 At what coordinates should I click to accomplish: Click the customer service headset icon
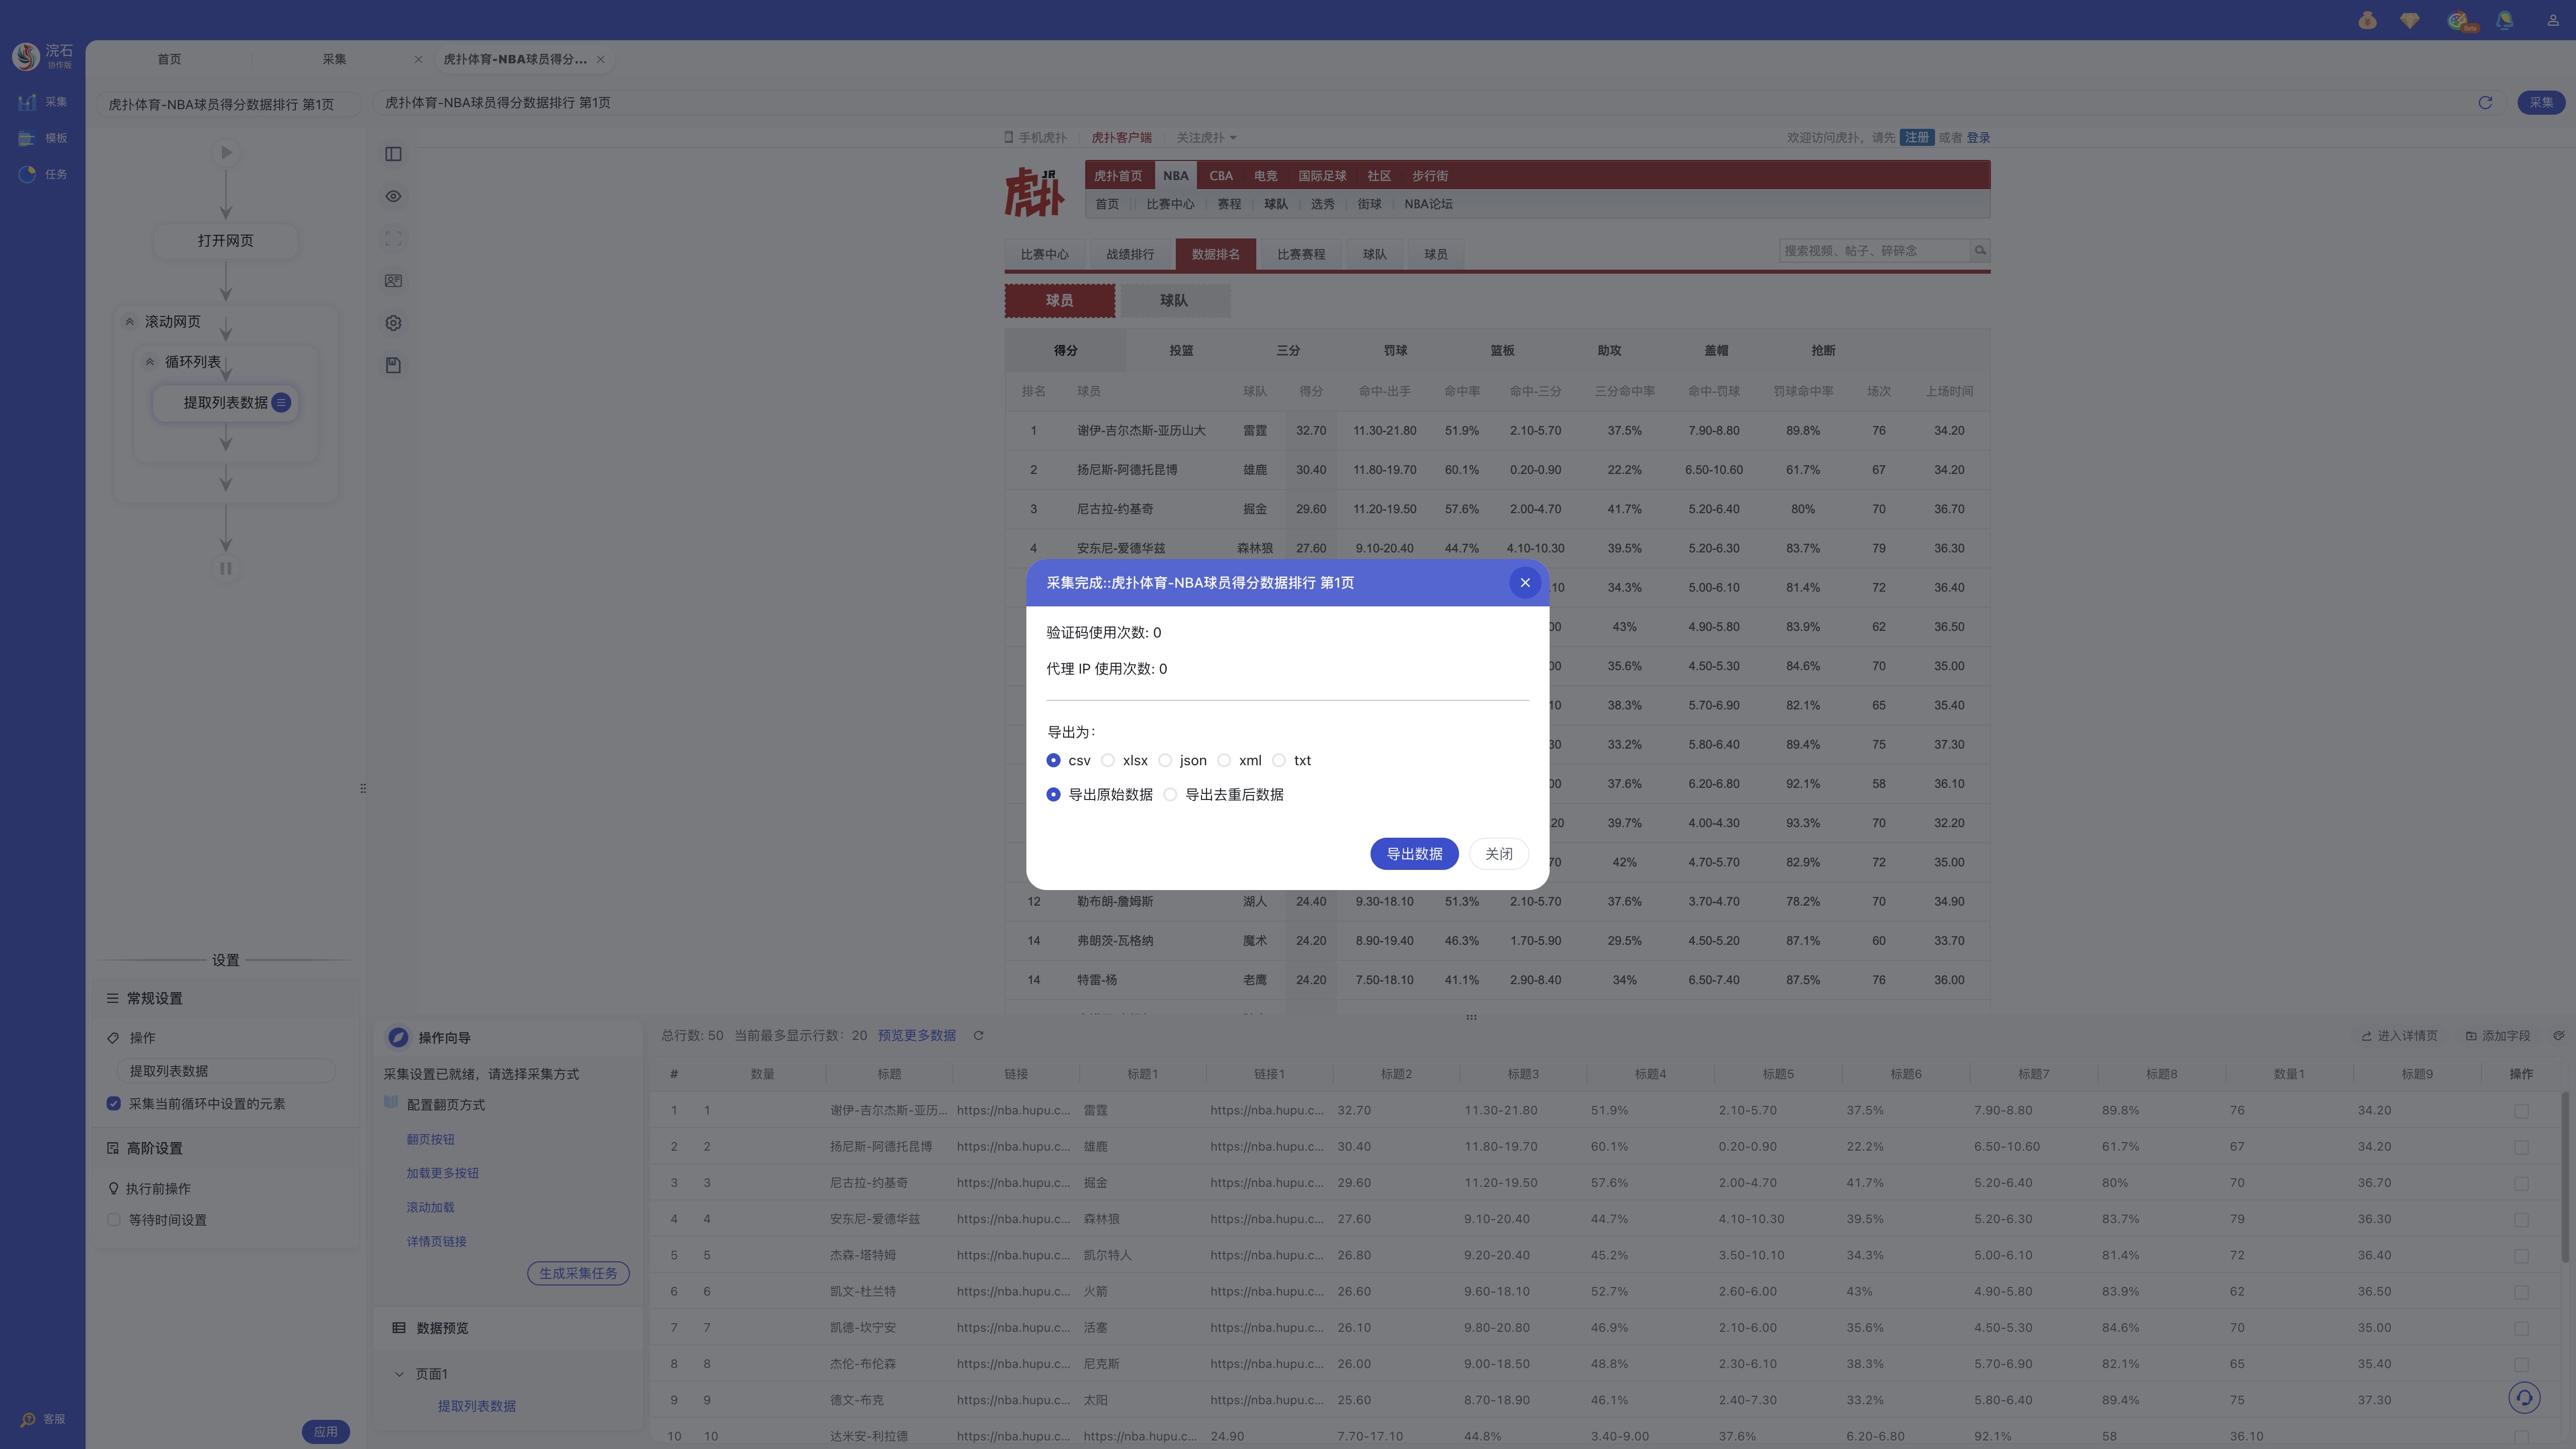coord(2524,1398)
